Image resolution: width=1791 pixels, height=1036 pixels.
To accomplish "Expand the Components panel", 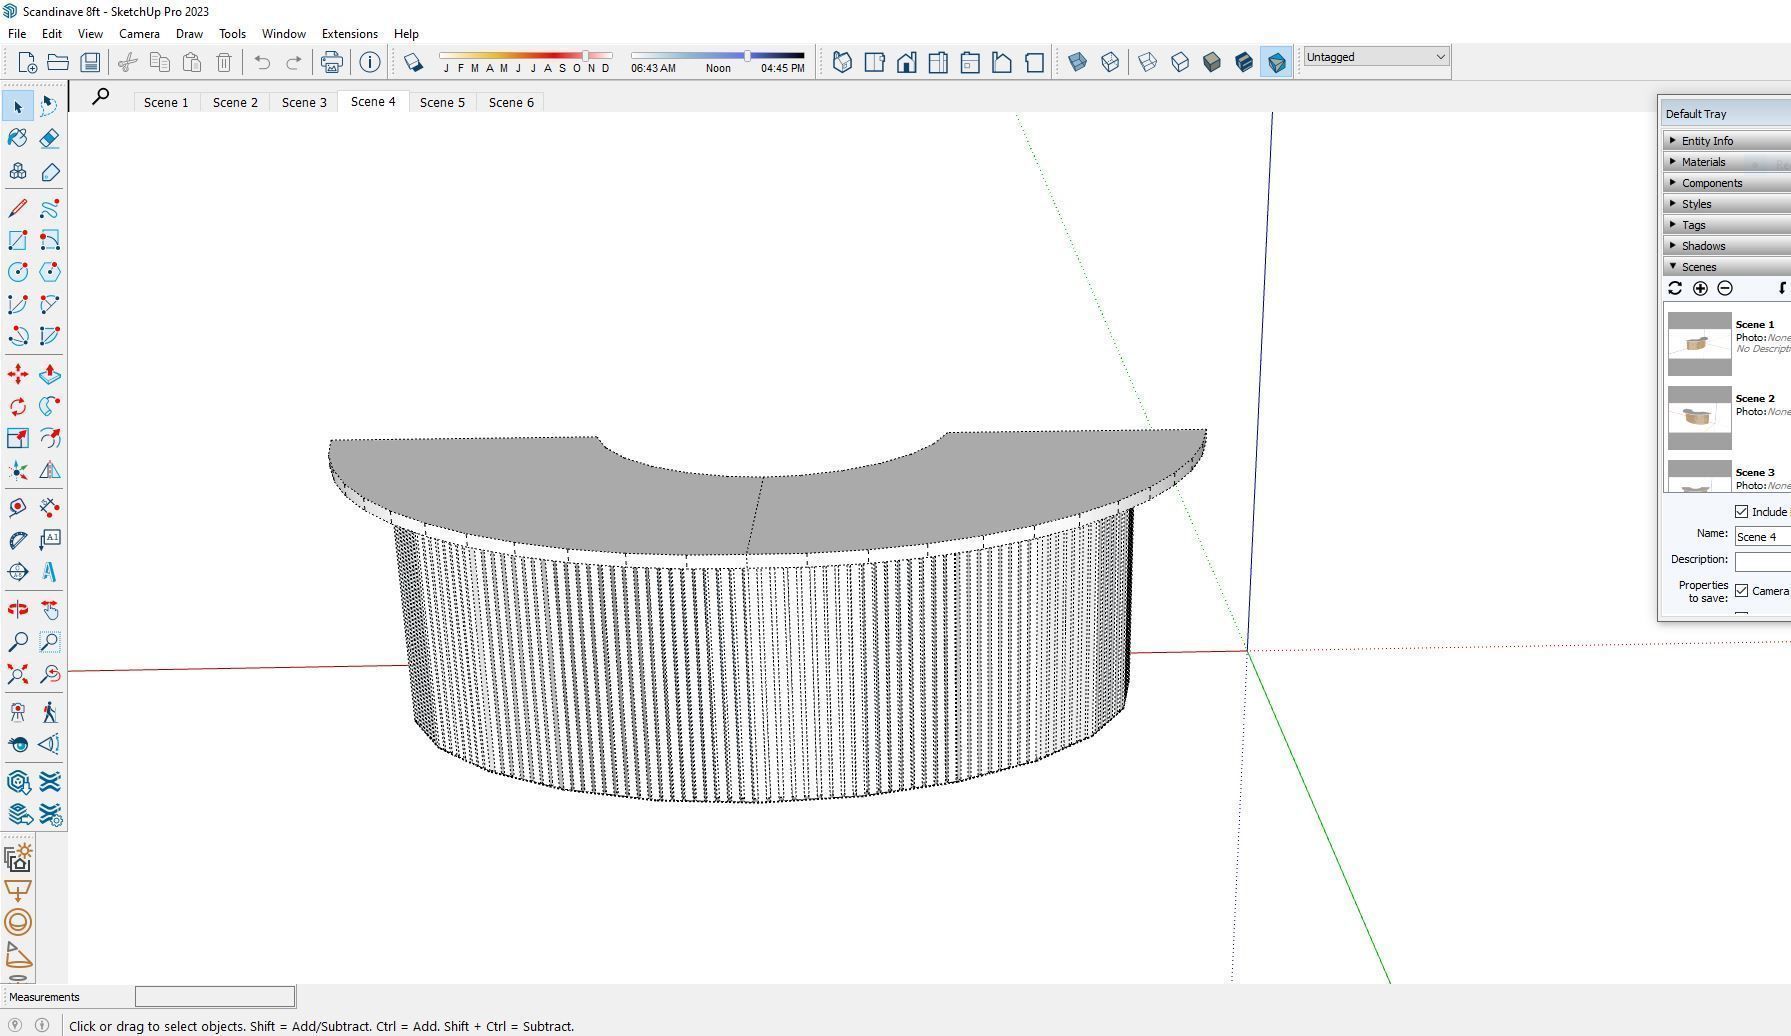I will pyautogui.click(x=1728, y=183).
